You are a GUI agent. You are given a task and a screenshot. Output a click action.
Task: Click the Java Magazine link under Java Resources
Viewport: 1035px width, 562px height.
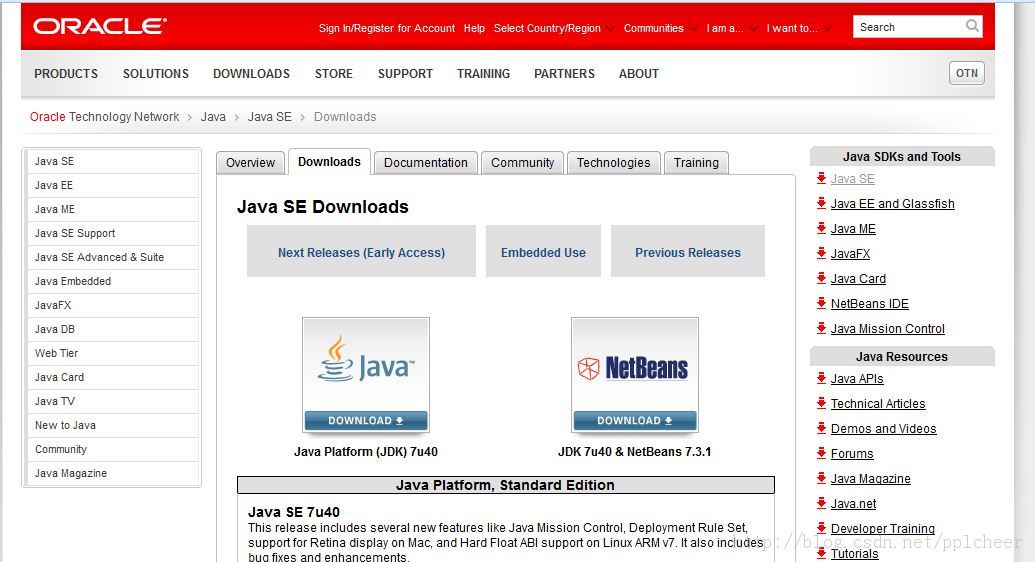point(871,479)
